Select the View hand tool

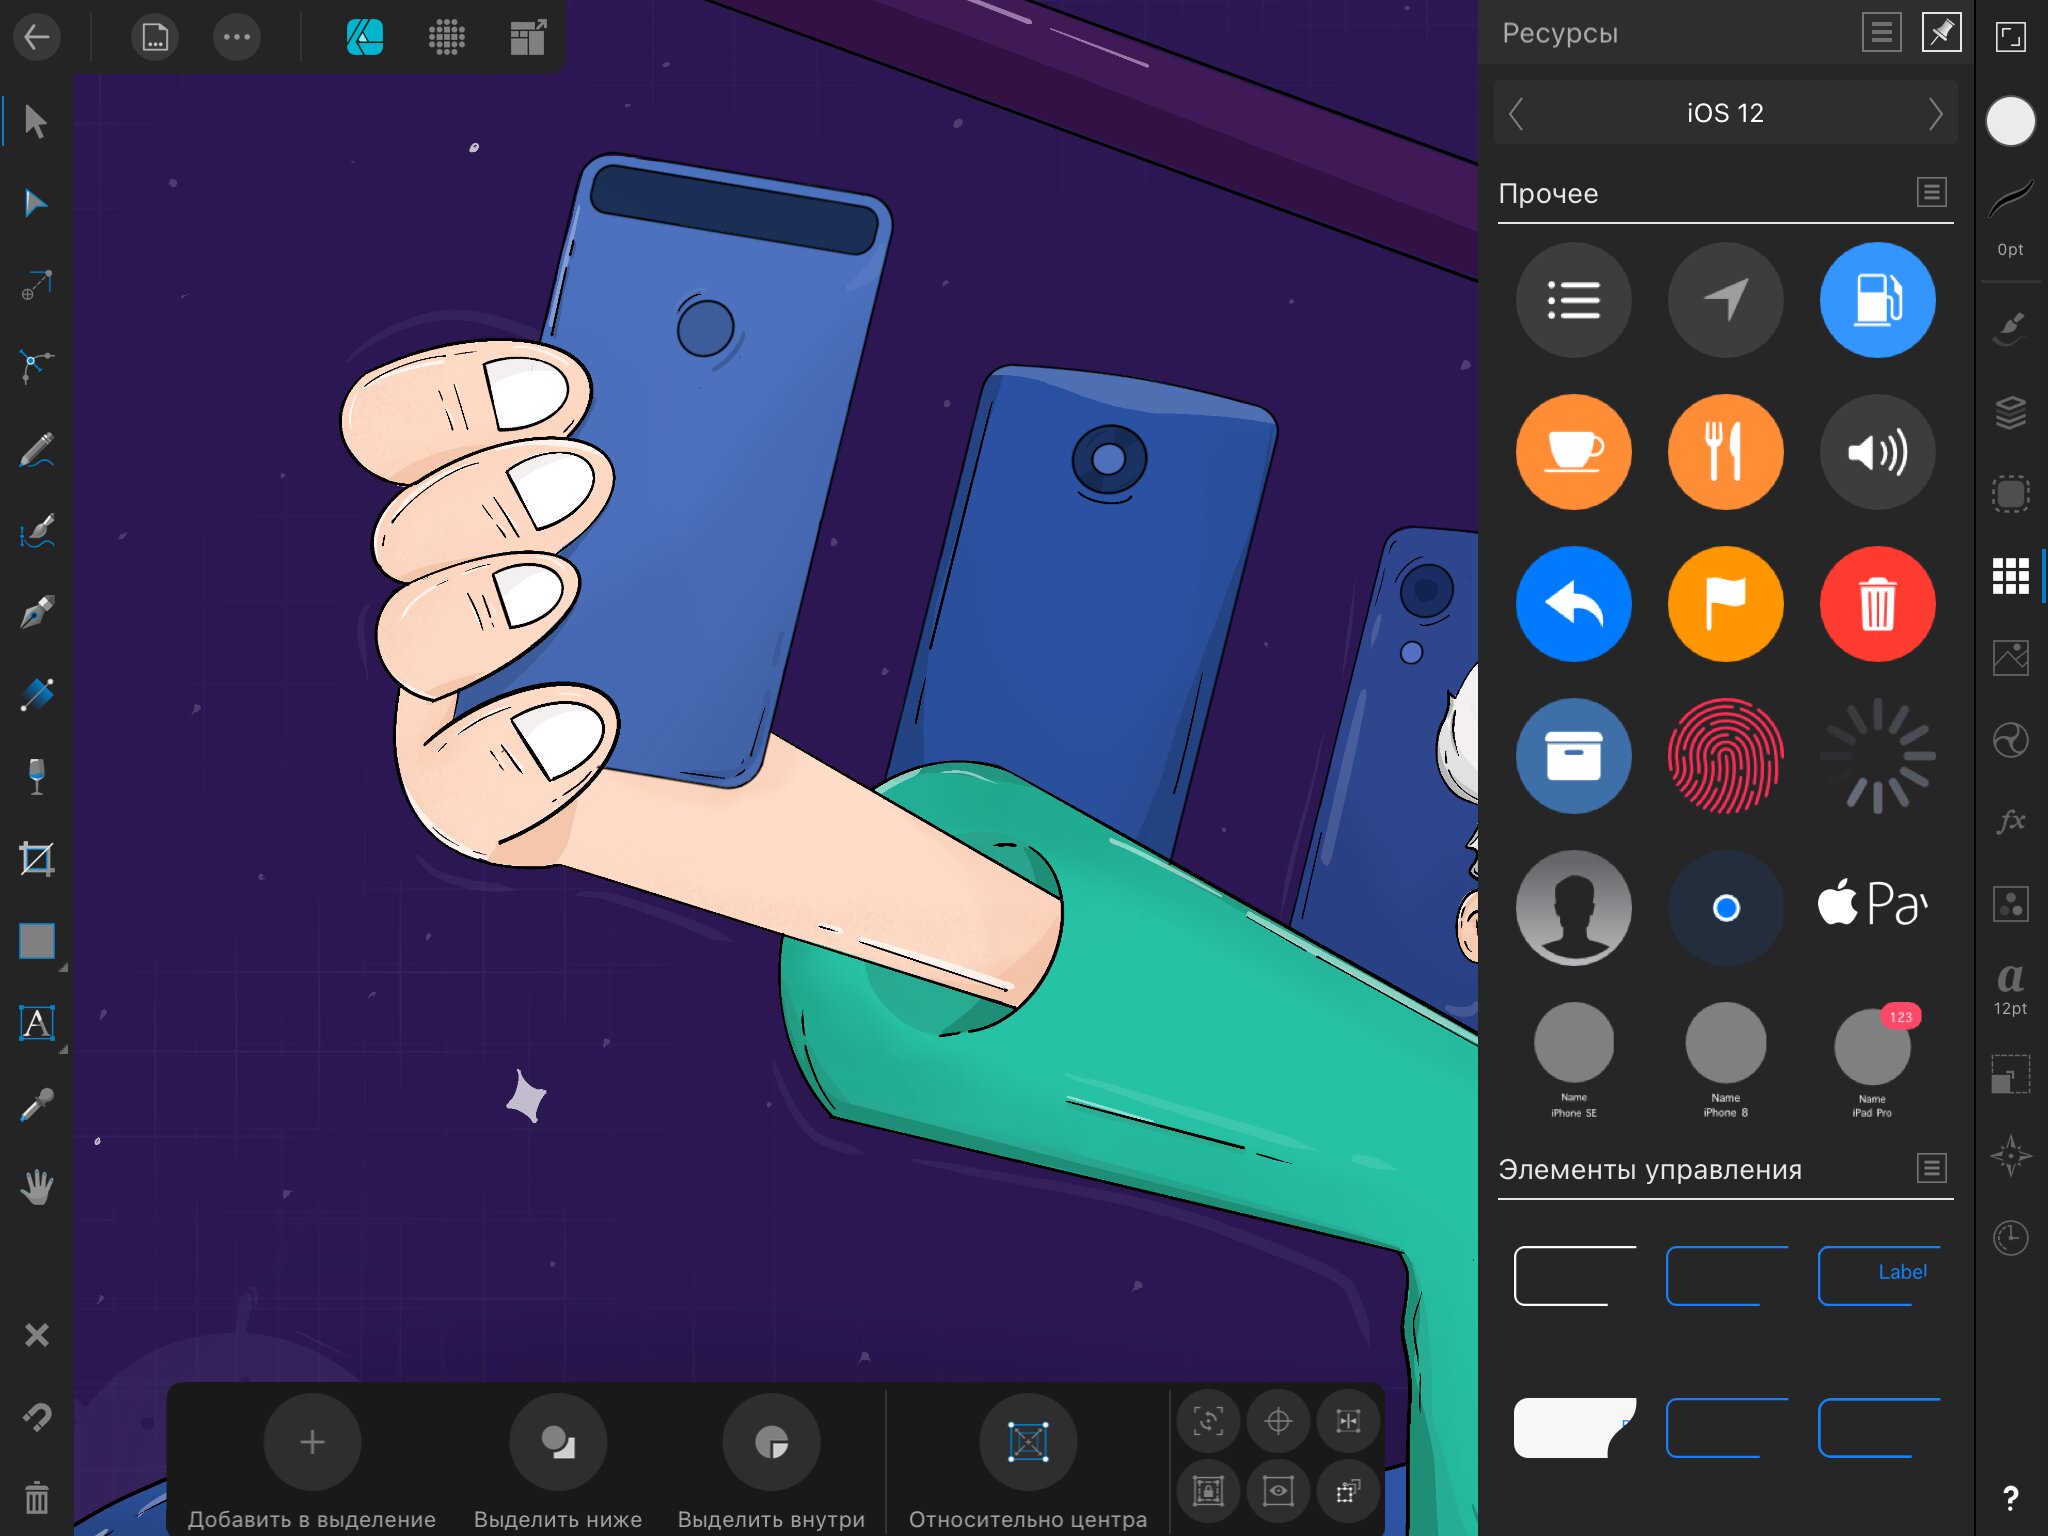pyautogui.click(x=36, y=1187)
